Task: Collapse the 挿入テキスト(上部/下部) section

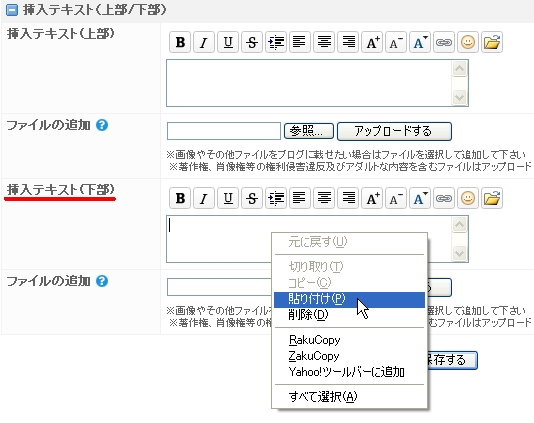Action: tap(12, 10)
